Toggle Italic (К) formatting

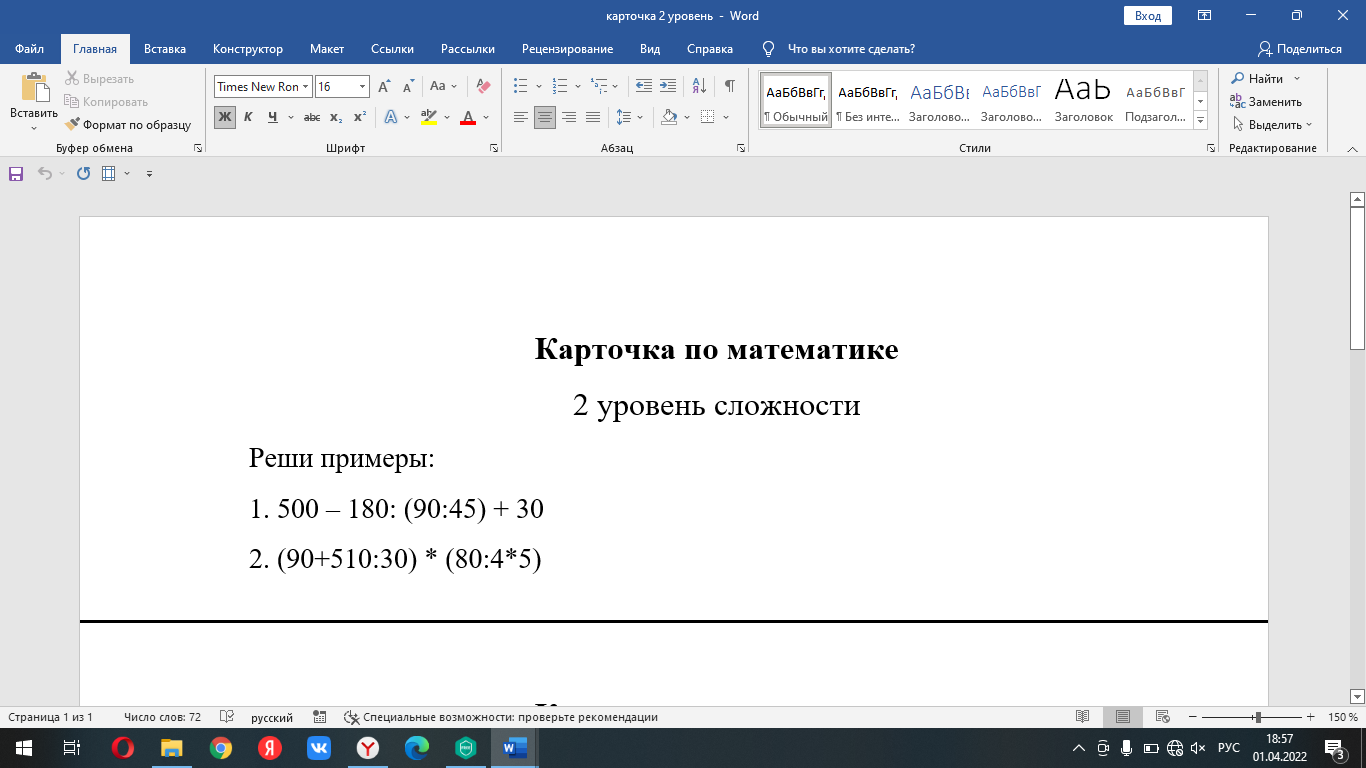(248, 117)
